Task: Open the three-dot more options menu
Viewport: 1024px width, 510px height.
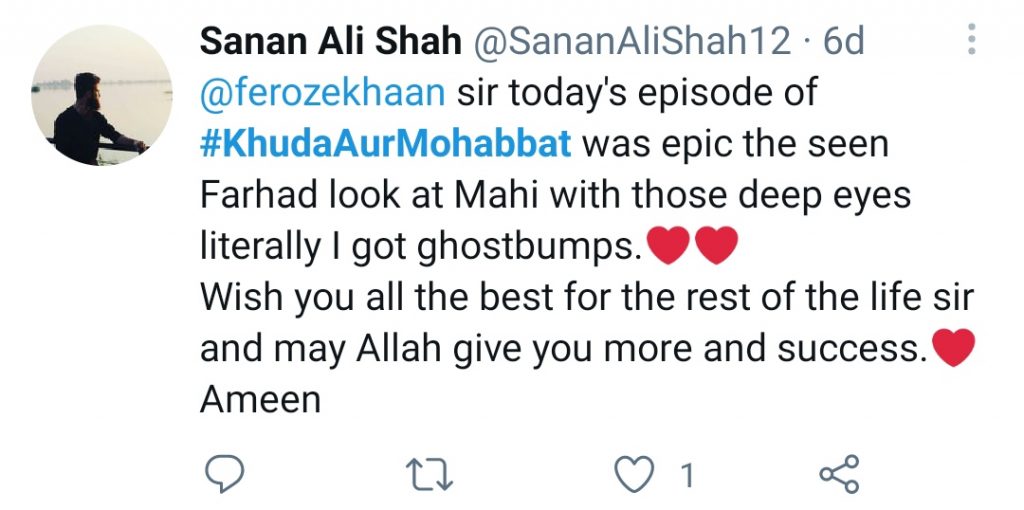Action: [x=972, y=39]
